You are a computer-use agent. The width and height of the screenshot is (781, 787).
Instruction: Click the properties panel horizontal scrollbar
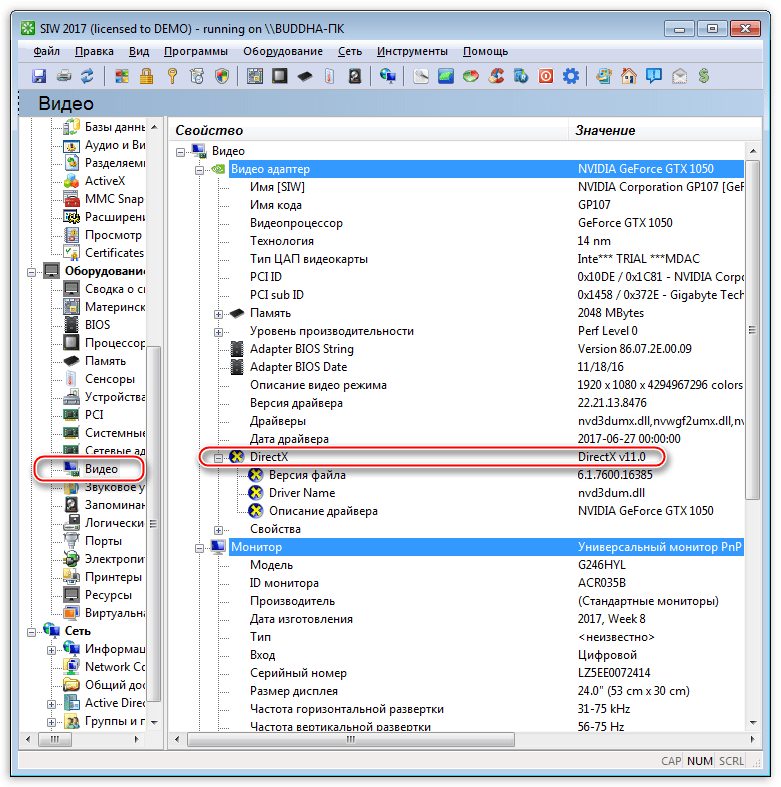(x=351, y=739)
